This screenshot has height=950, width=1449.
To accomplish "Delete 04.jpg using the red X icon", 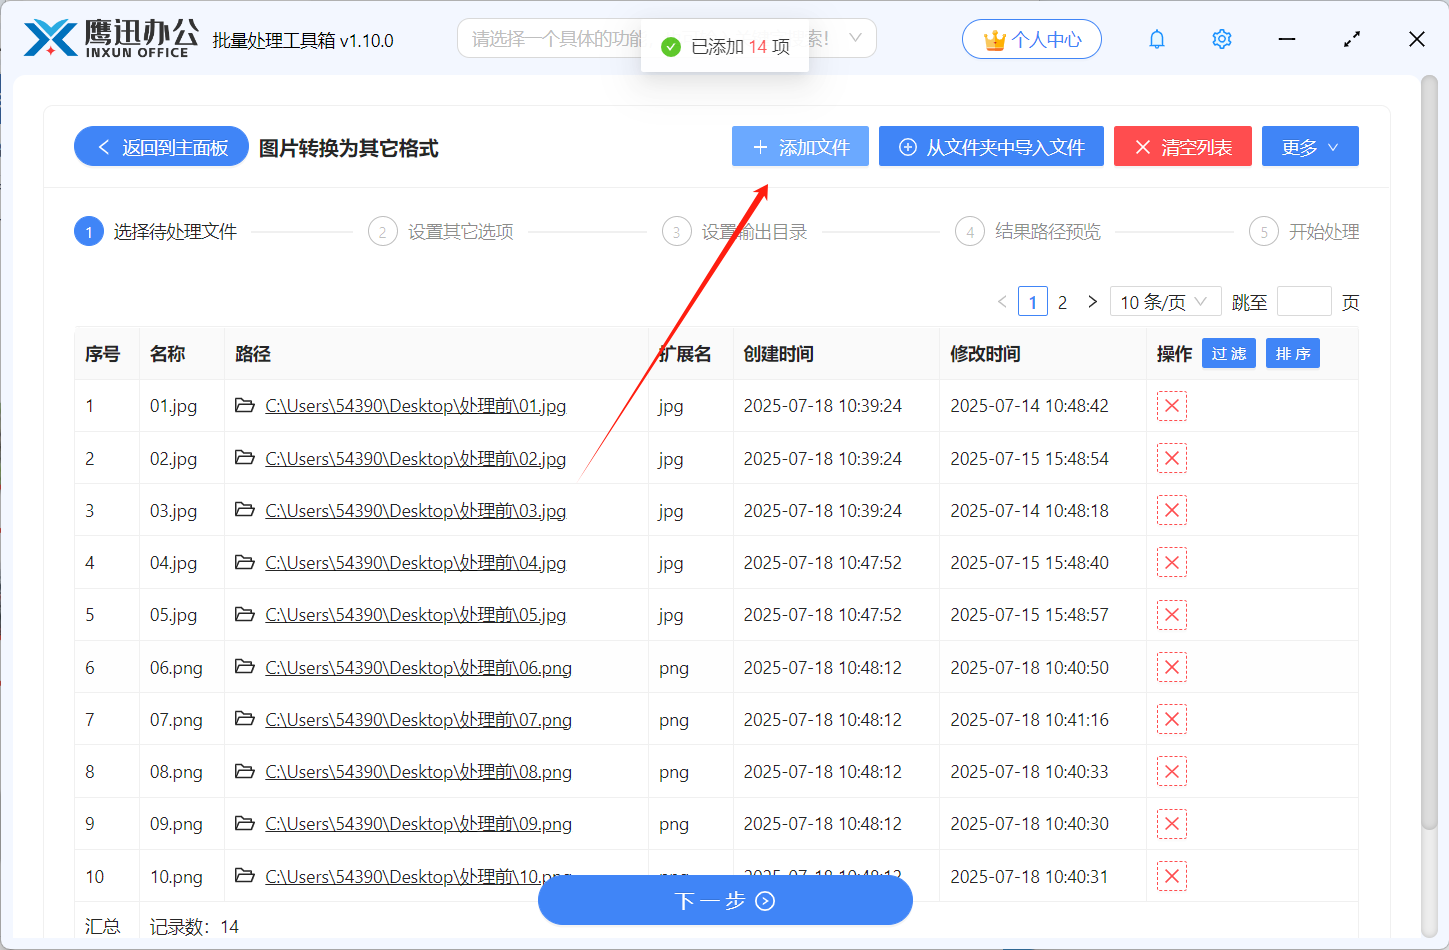I will [1172, 562].
